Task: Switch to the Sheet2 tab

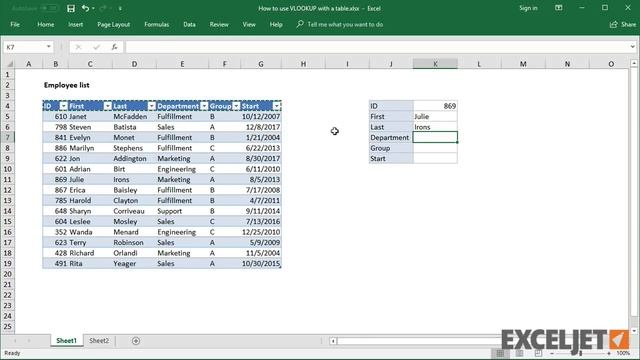Action: tap(99, 340)
